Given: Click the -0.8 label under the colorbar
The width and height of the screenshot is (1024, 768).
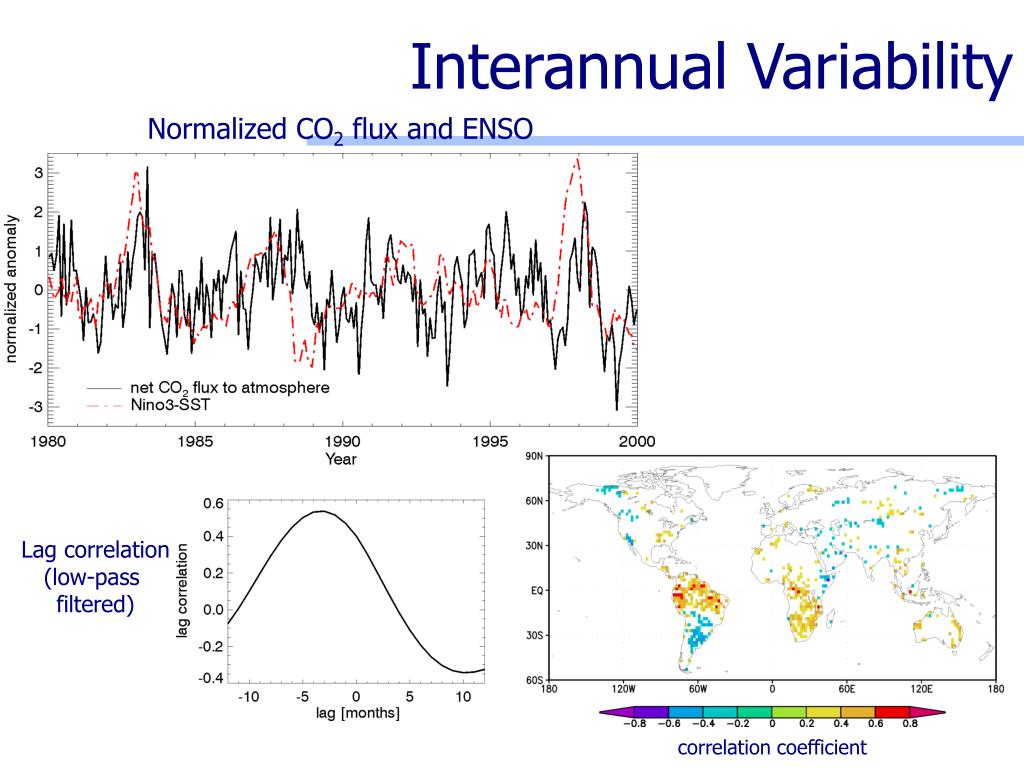Looking at the screenshot, I should click(635, 724).
